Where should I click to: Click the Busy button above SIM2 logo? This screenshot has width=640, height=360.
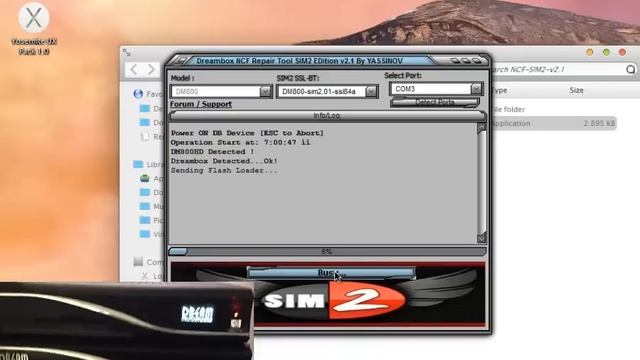[331, 273]
